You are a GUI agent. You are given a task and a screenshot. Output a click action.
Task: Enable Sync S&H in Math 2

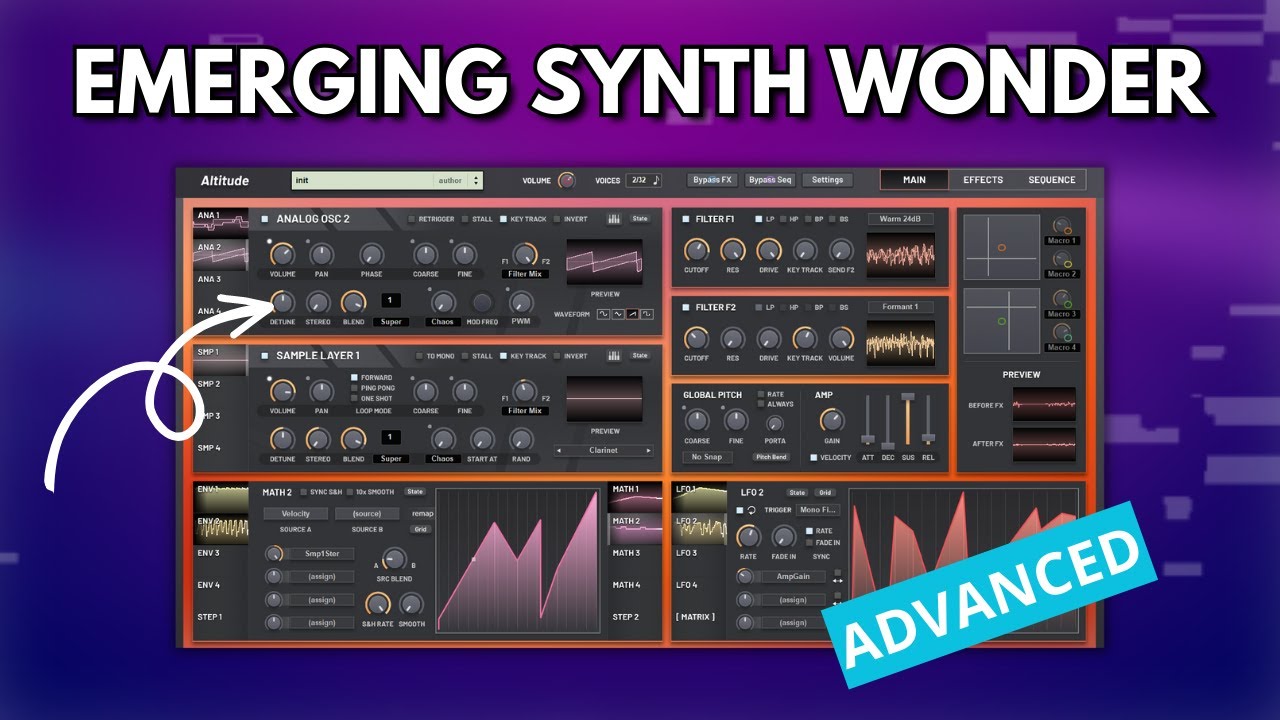pyautogui.click(x=303, y=492)
